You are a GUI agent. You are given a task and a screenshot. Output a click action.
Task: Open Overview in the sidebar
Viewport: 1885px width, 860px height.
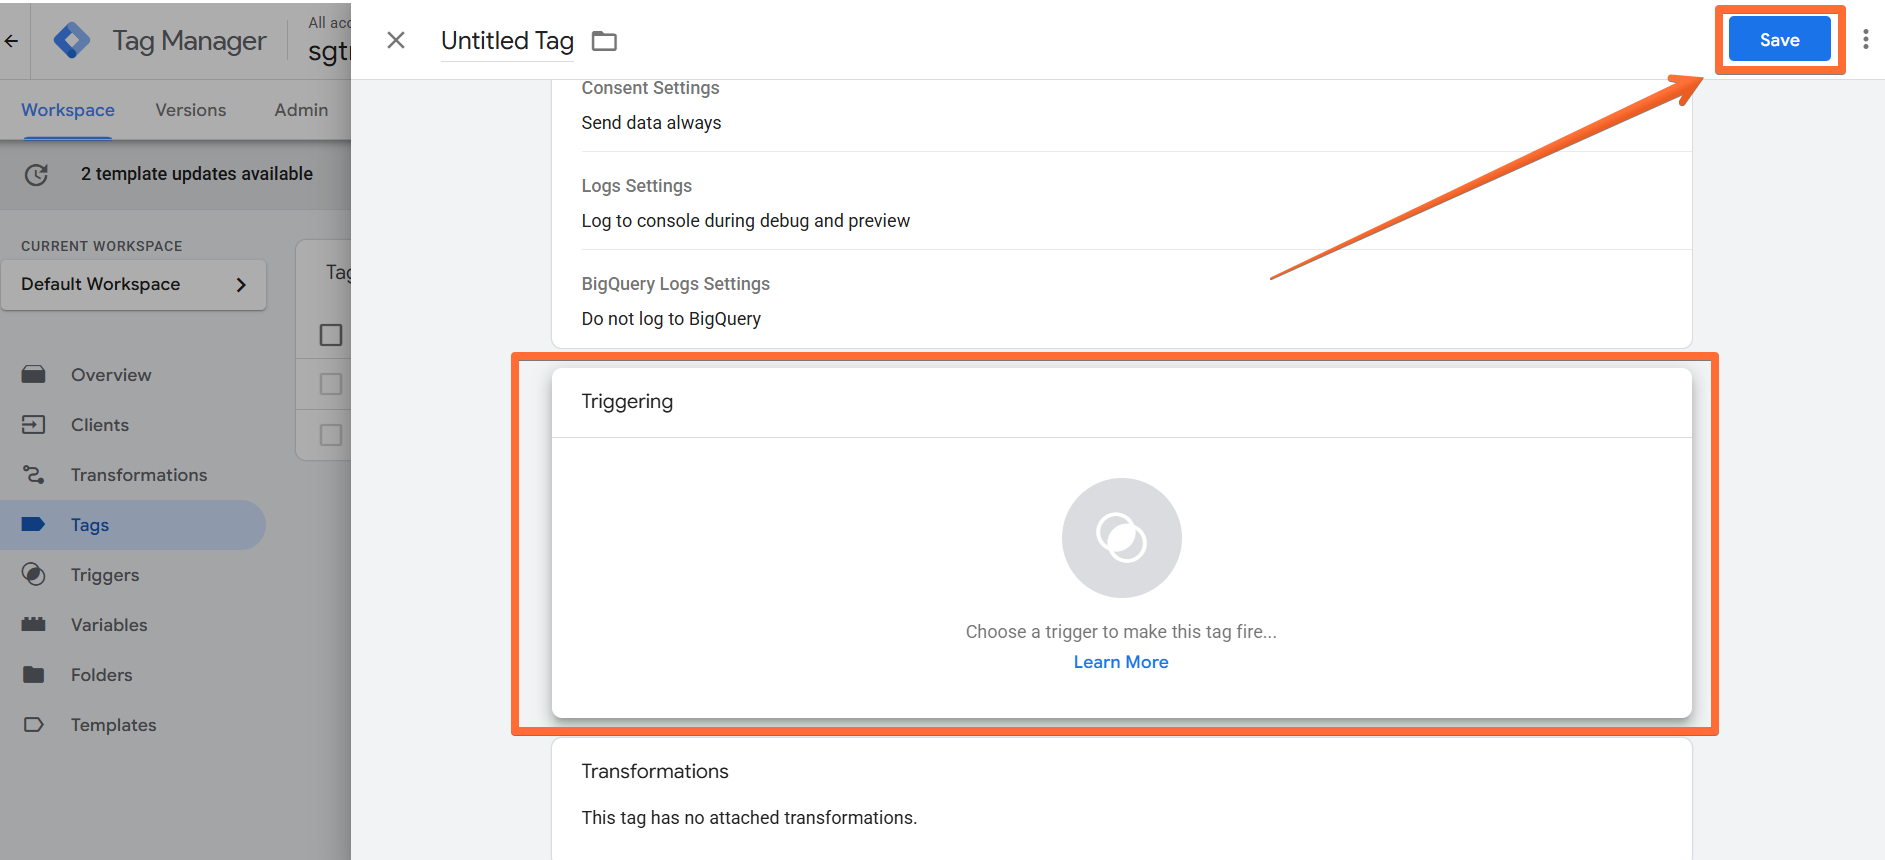pos(111,375)
